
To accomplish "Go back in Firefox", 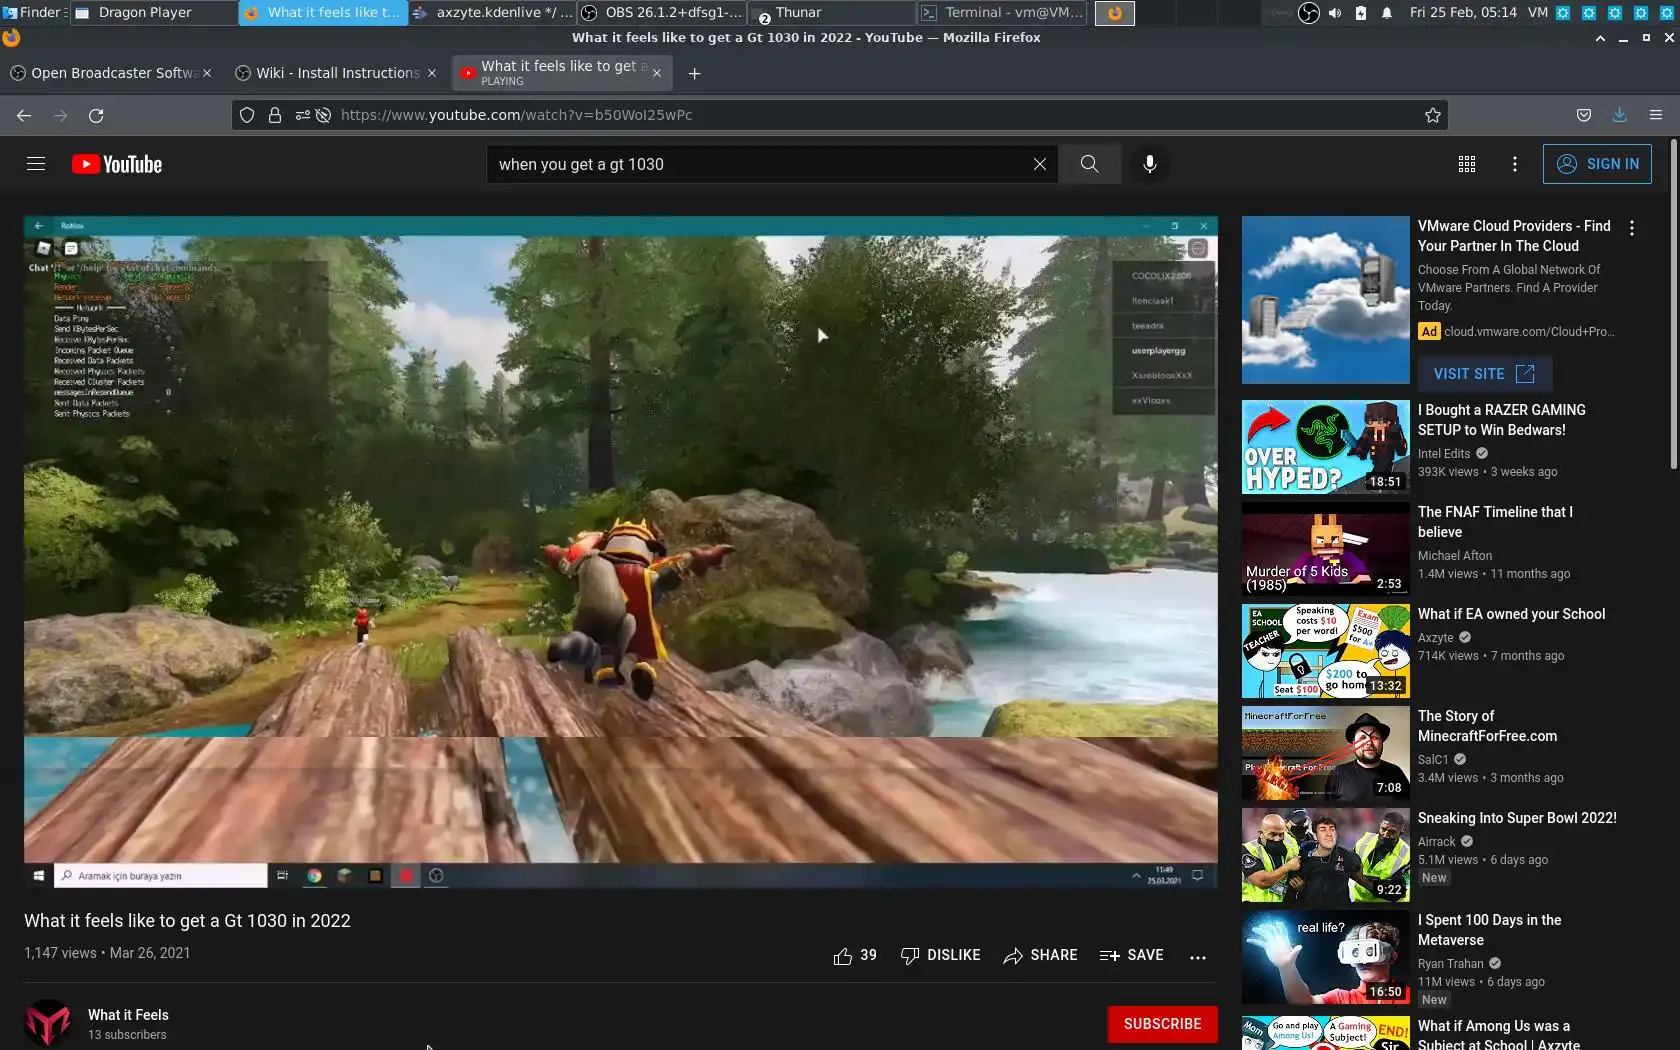I will tap(24, 115).
